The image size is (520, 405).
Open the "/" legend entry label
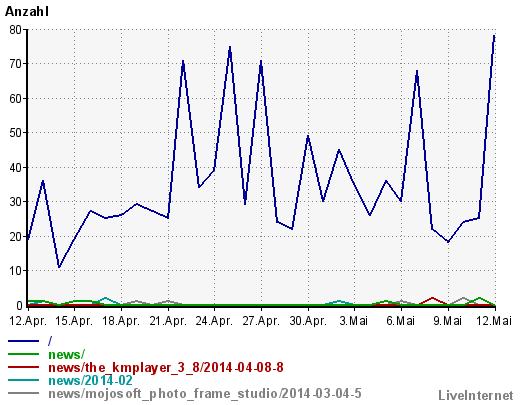50,341
